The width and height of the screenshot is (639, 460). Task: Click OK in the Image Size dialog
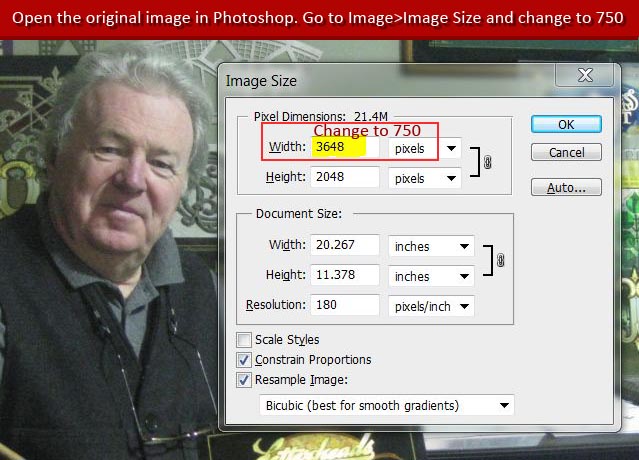click(x=566, y=124)
